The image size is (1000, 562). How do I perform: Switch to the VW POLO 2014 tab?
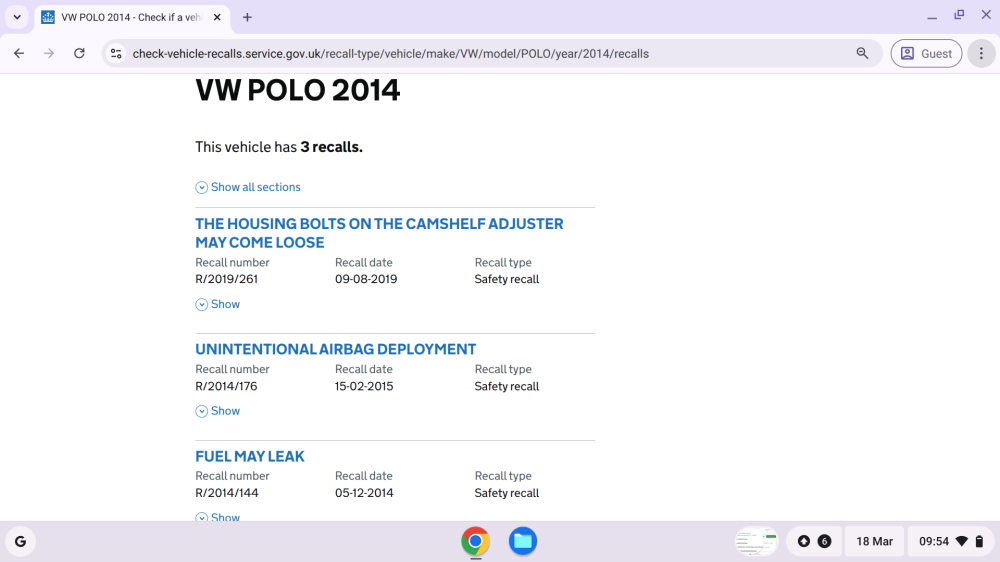[x=131, y=17]
